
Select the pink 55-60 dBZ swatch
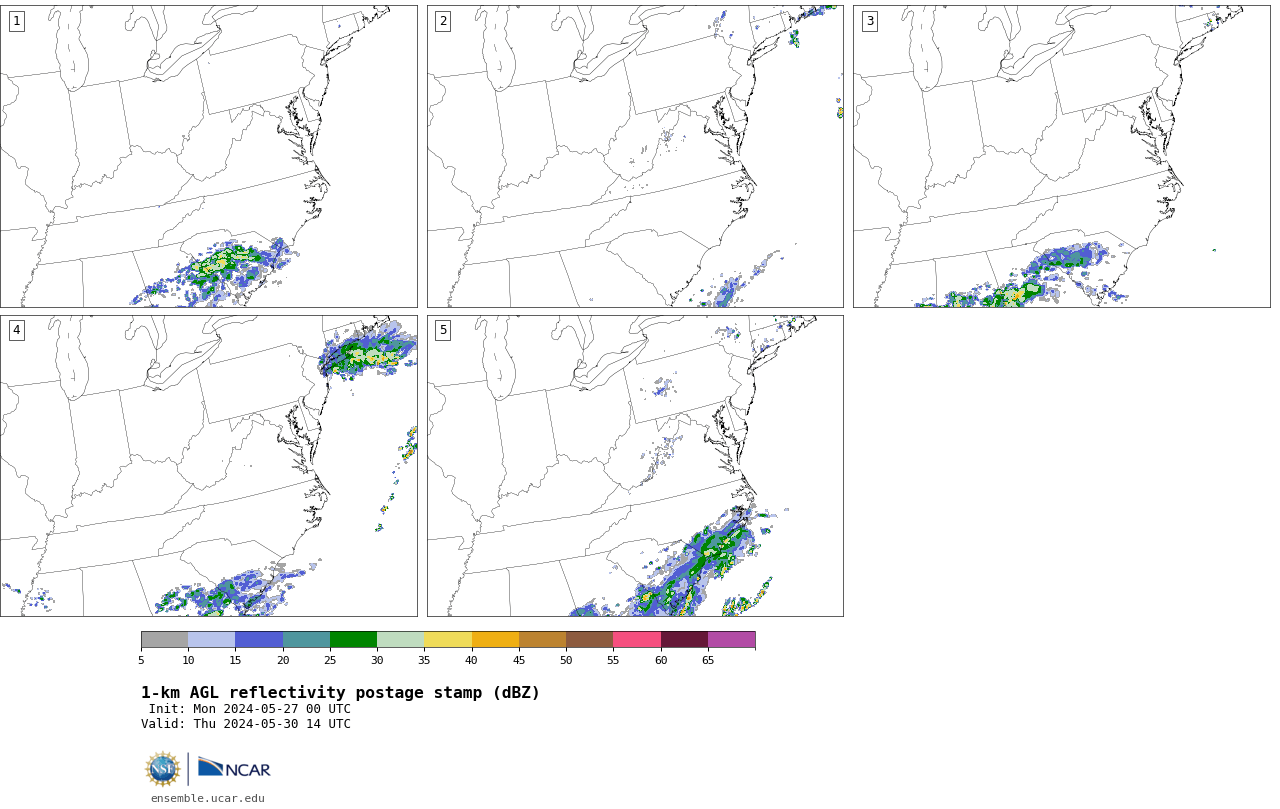click(637, 640)
